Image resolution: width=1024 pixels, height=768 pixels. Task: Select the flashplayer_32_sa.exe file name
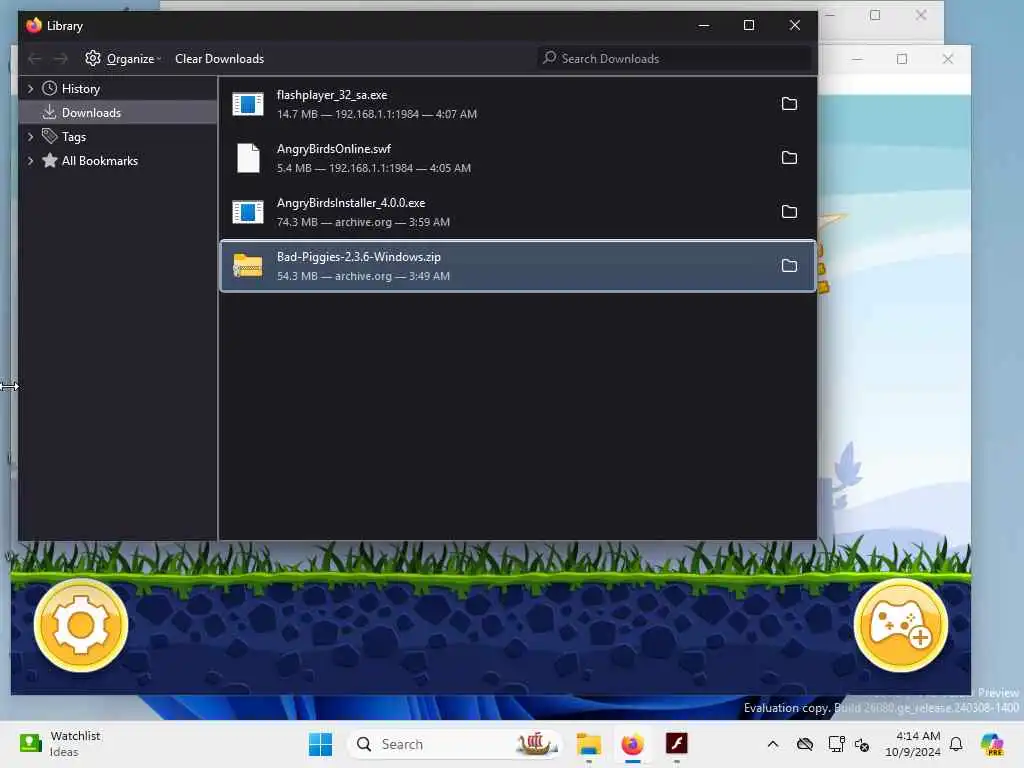point(332,95)
